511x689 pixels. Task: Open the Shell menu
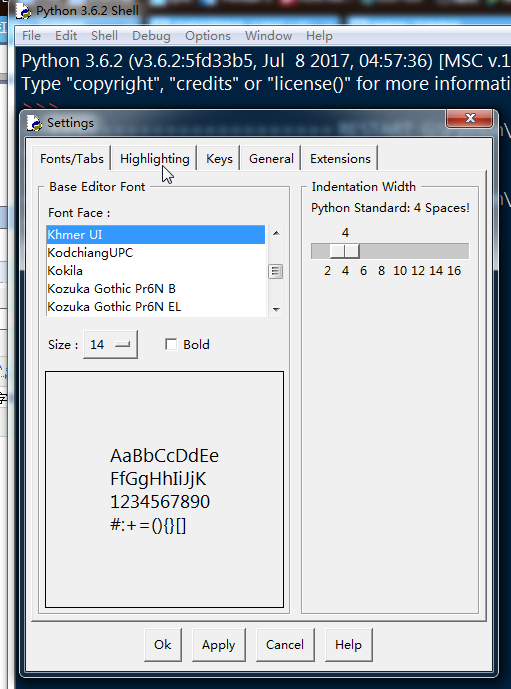tap(104, 36)
